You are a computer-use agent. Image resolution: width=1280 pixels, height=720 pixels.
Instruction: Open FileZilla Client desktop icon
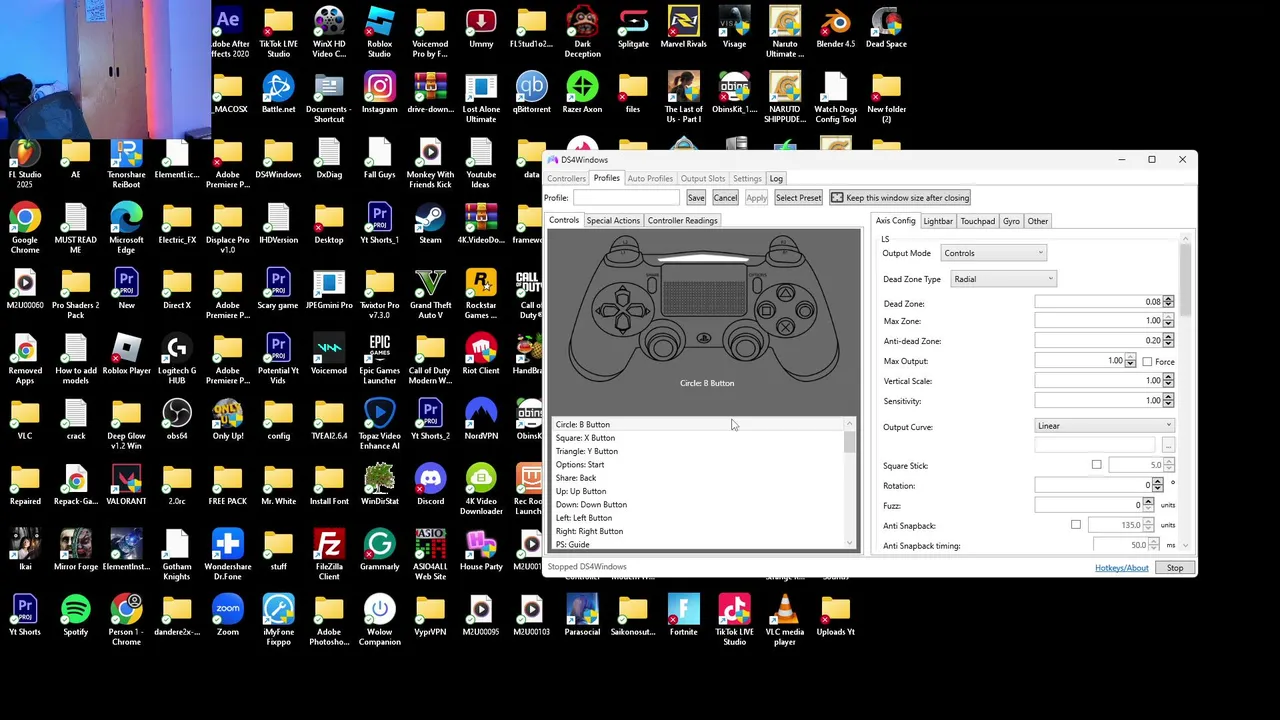point(329,556)
